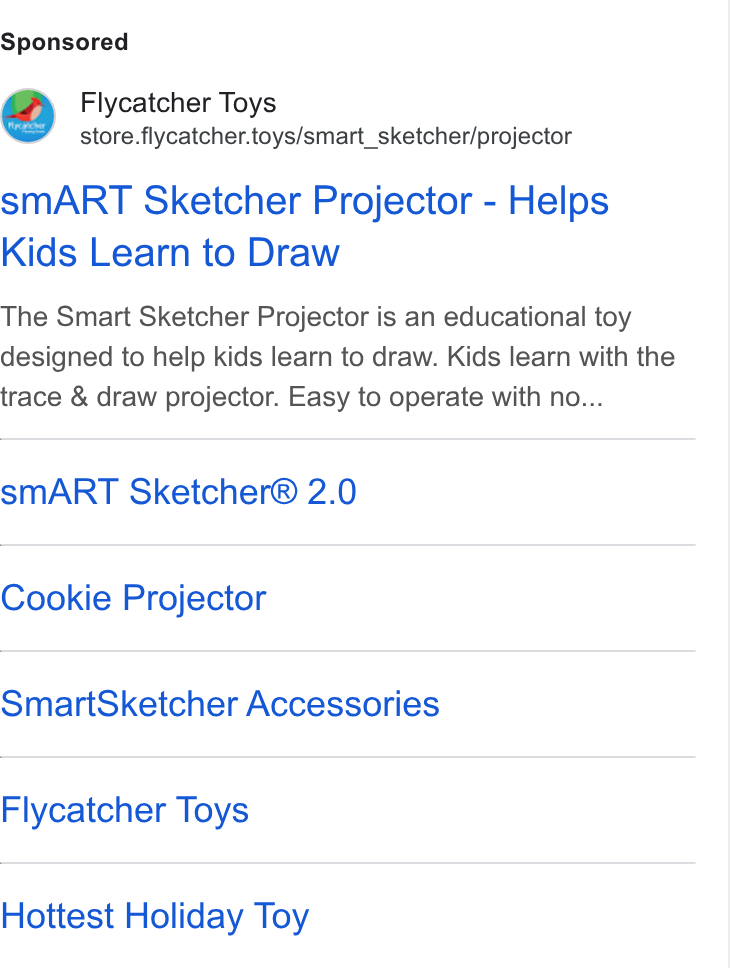Click the bold Sponsored label
This screenshot has width=730, height=968.
[x=64, y=43]
